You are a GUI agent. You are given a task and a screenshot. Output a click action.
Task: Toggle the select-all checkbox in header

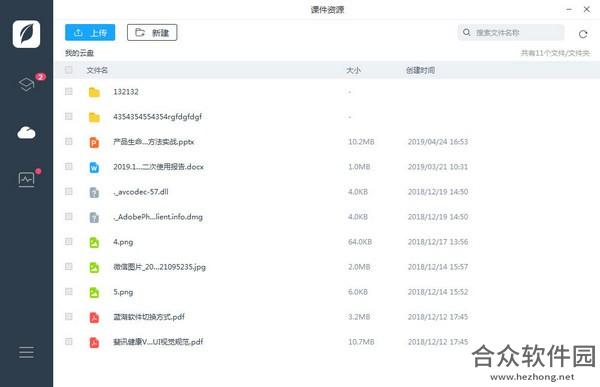[x=68, y=70]
